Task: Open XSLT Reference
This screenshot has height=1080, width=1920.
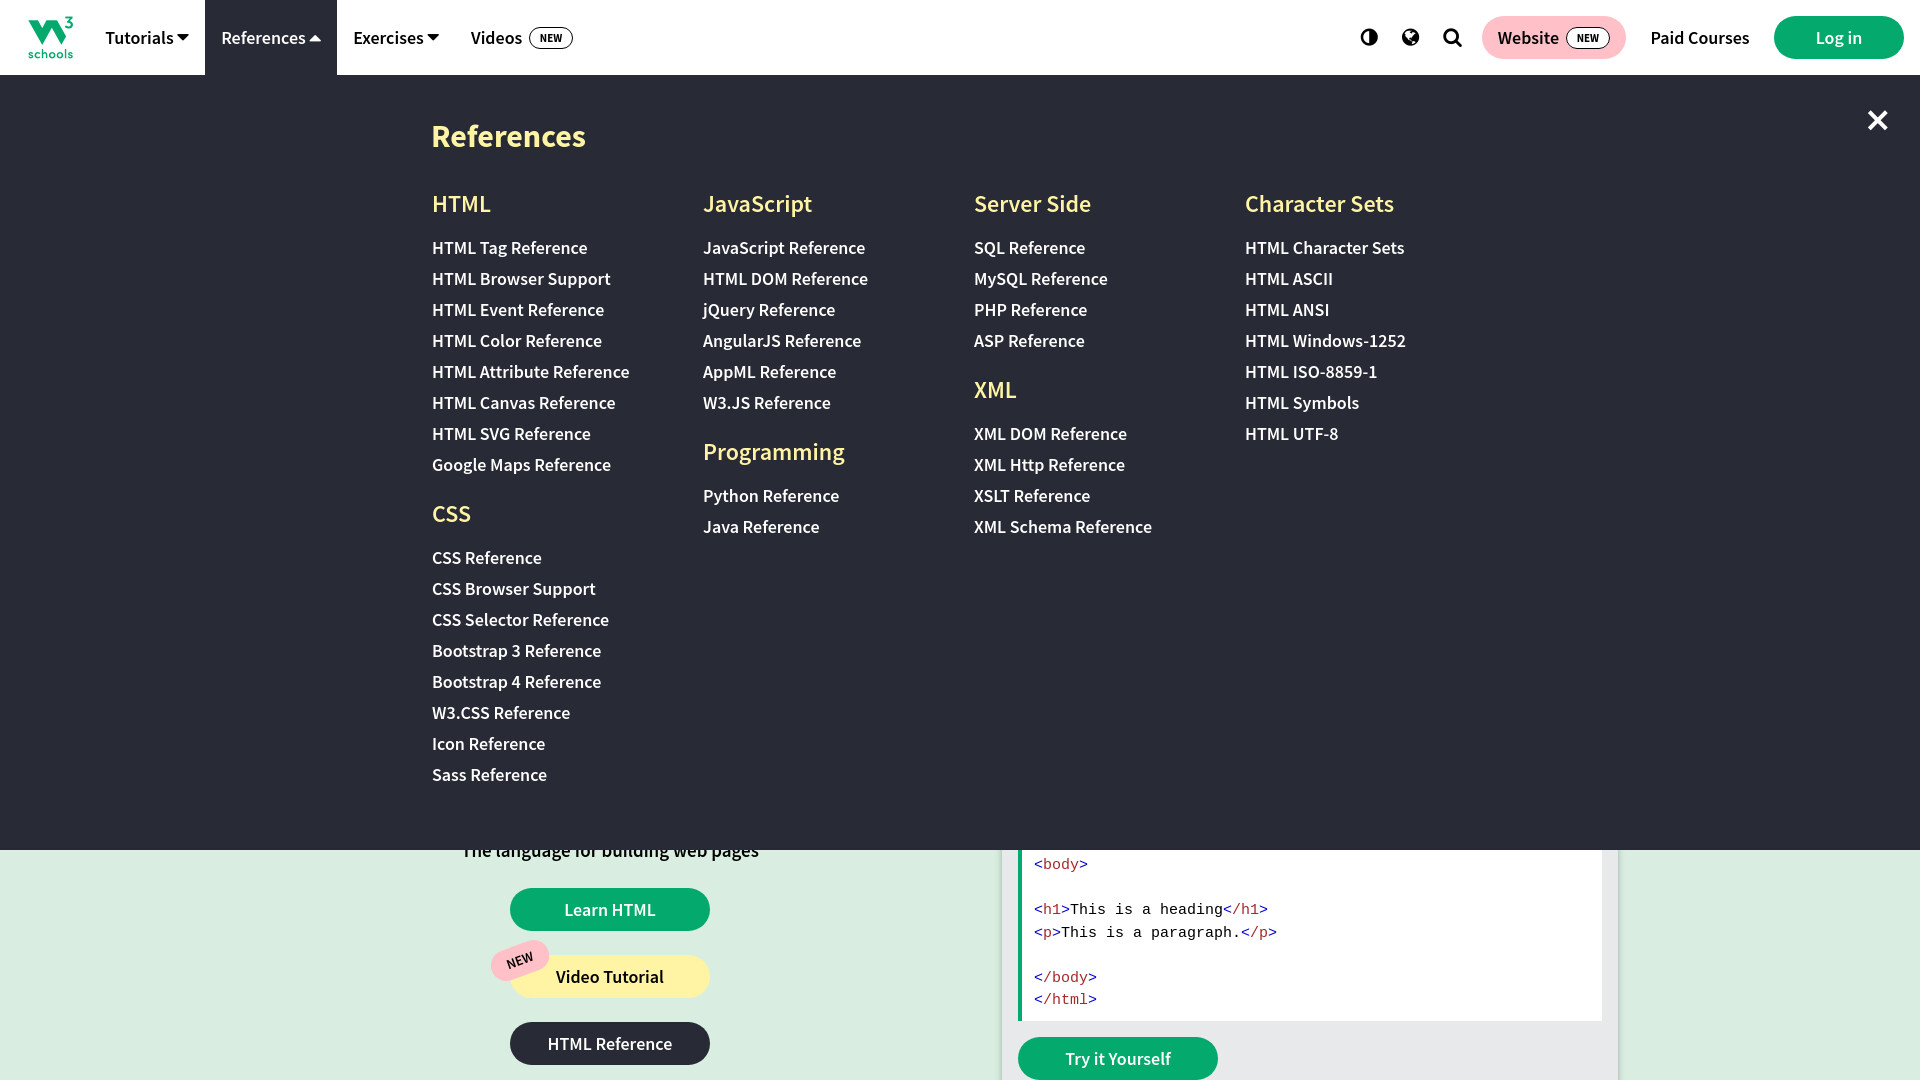Action: pyautogui.click(x=1032, y=496)
